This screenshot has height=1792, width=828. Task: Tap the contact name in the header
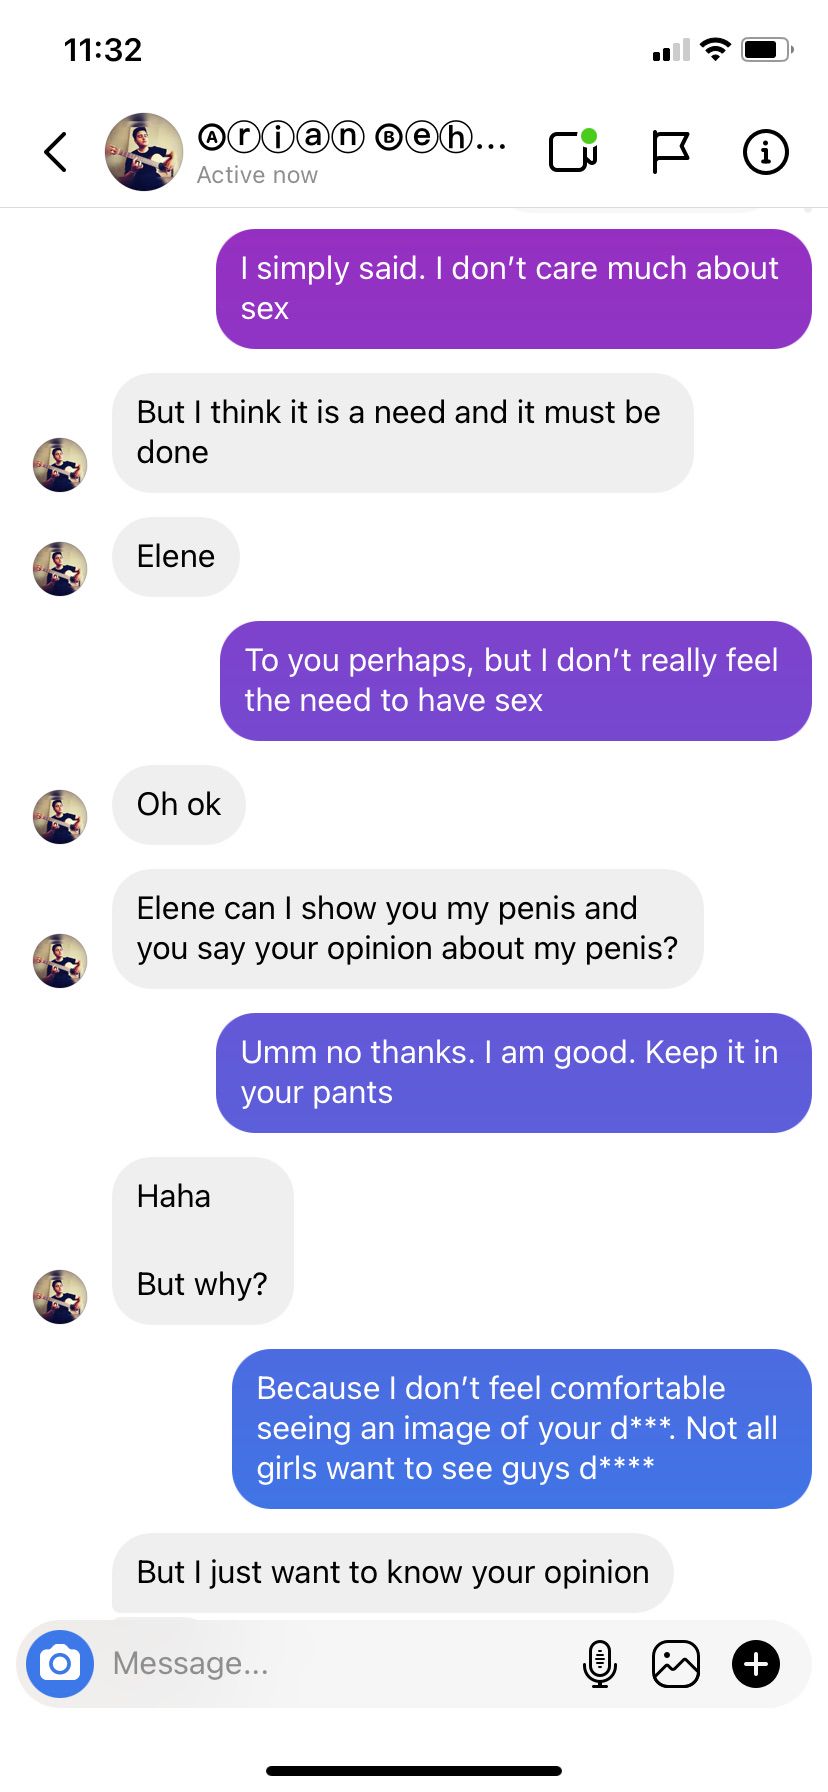click(x=352, y=137)
